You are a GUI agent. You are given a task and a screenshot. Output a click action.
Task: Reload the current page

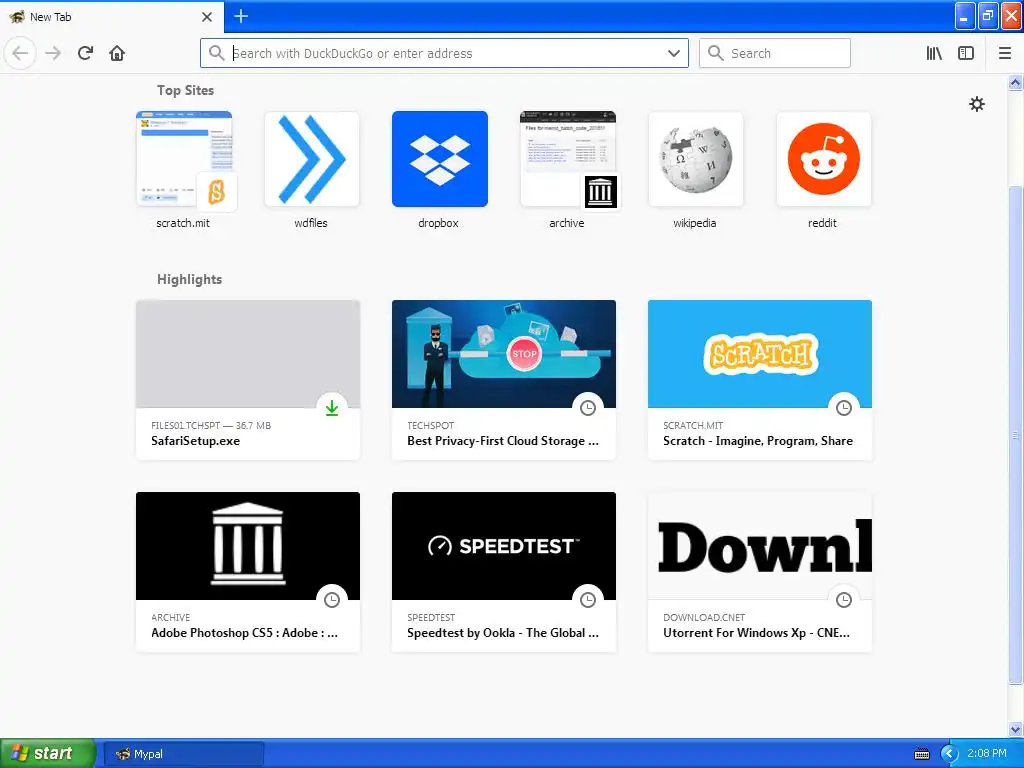coord(85,53)
